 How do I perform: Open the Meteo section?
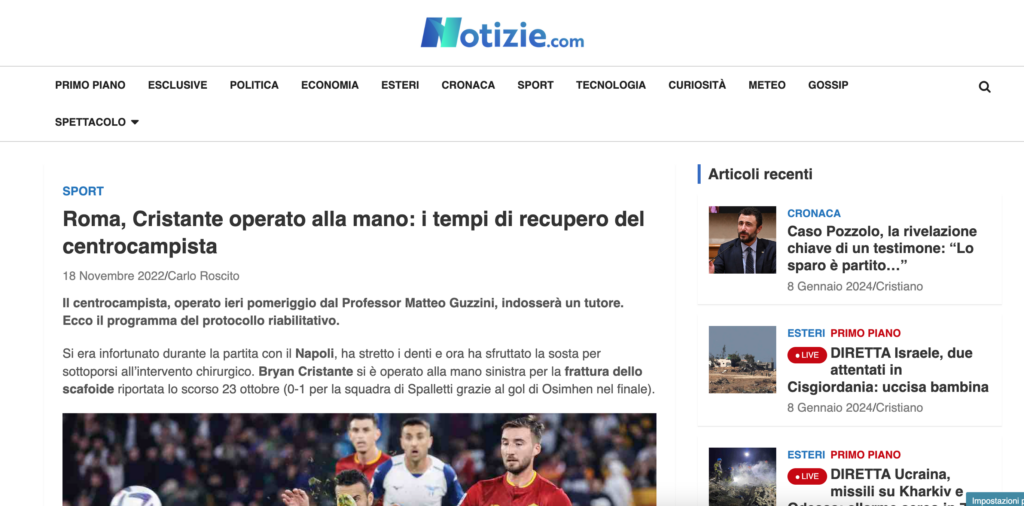tap(767, 85)
